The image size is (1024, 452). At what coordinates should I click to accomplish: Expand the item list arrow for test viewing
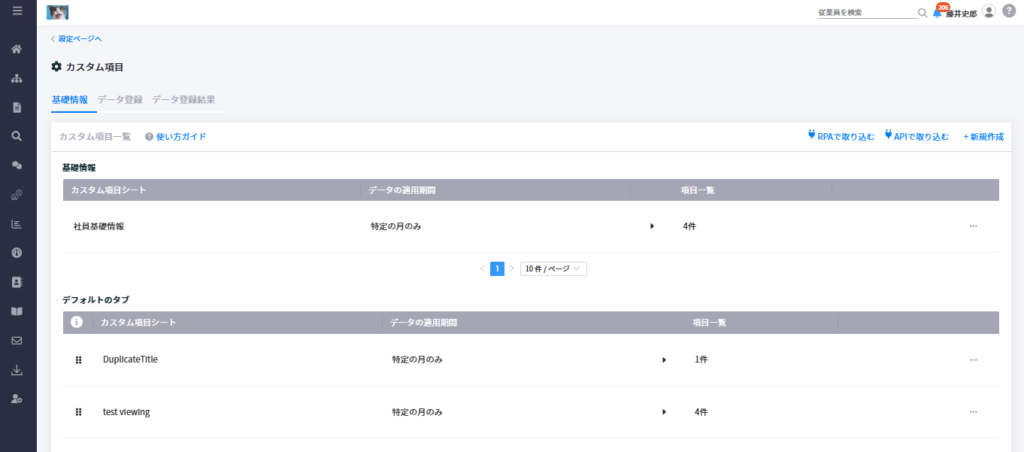click(x=664, y=412)
